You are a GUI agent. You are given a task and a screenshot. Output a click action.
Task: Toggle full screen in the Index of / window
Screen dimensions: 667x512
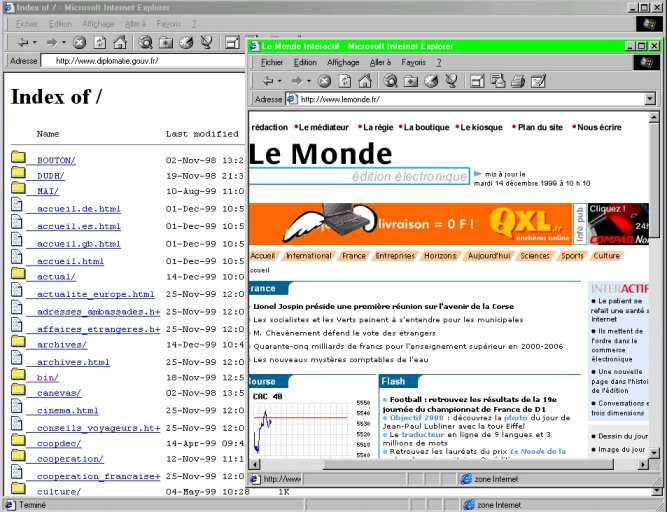tap(232, 42)
